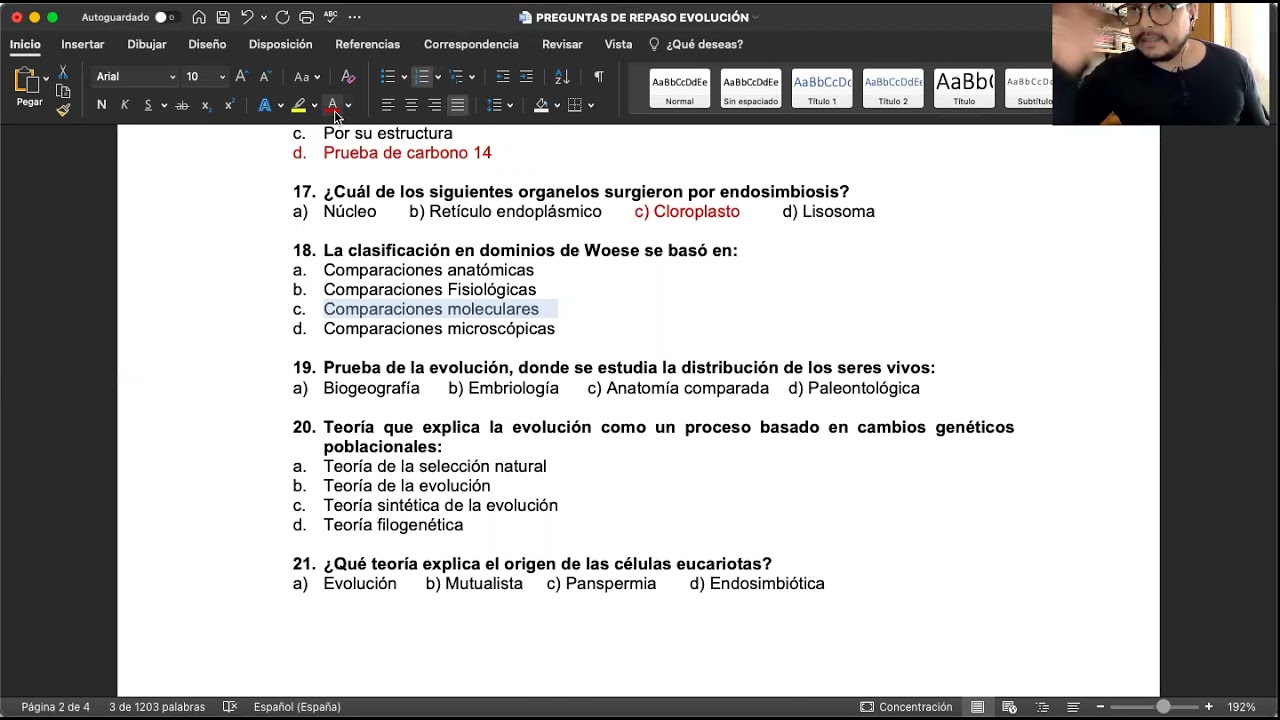Viewport: 1280px width, 720px height.
Task: Apply the text effects blue A icon
Action: pos(264,105)
